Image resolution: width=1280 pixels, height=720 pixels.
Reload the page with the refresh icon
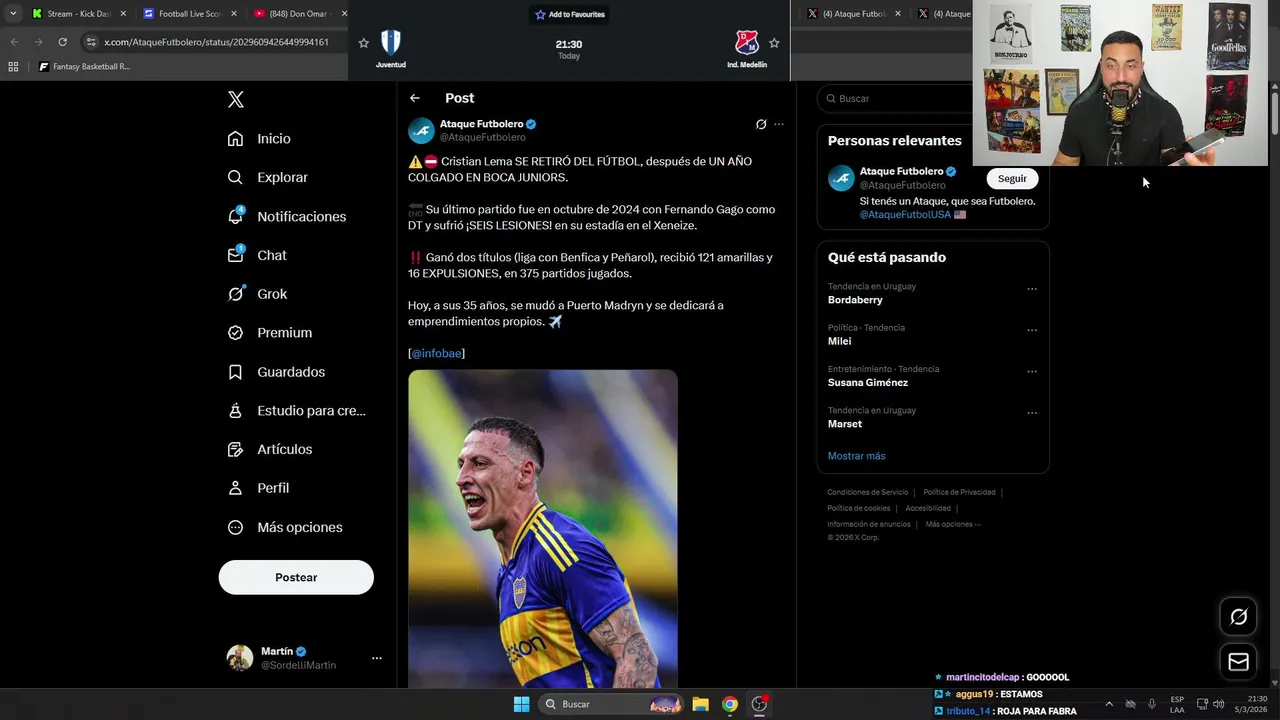62,42
